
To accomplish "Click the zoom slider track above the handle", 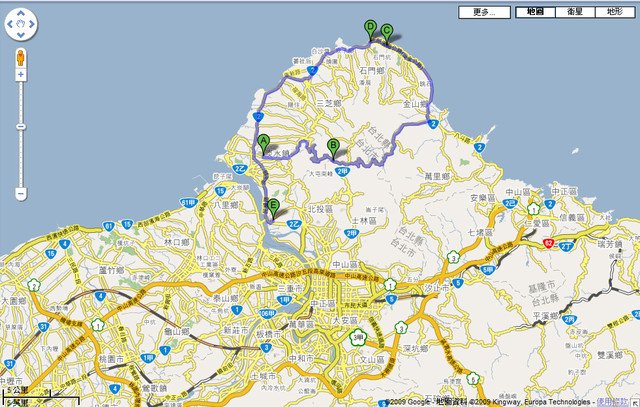I will [x=21, y=102].
